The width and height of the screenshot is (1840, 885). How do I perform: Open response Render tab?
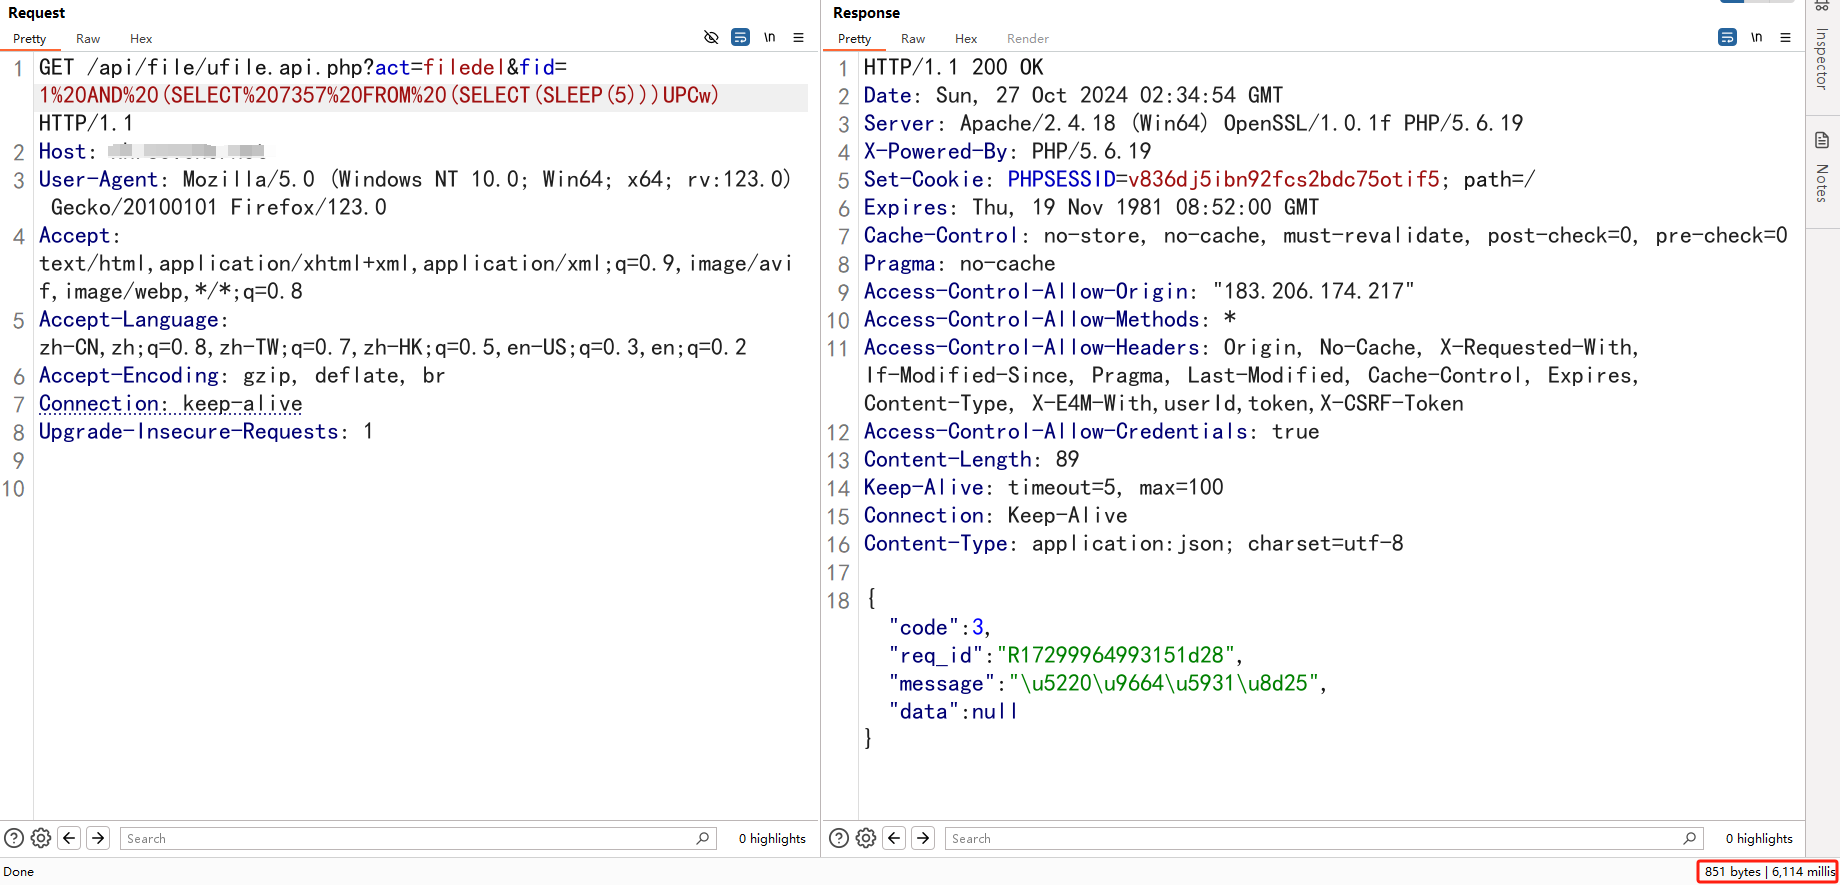pyautogui.click(x=1028, y=39)
